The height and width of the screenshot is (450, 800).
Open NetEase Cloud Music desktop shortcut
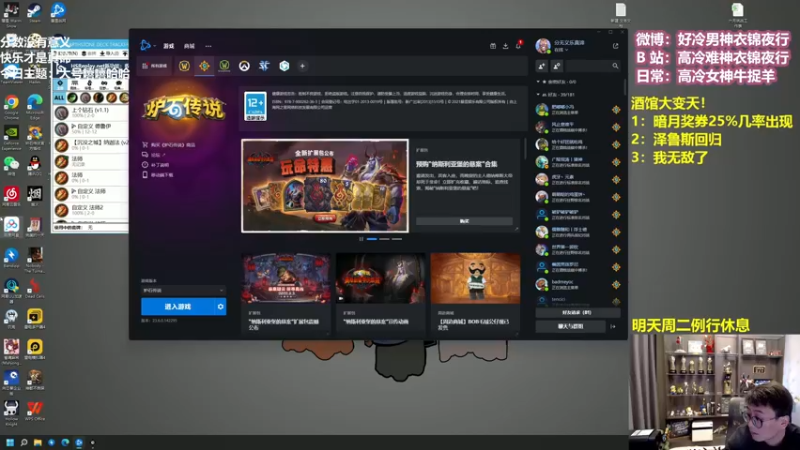click(x=11, y=196)
